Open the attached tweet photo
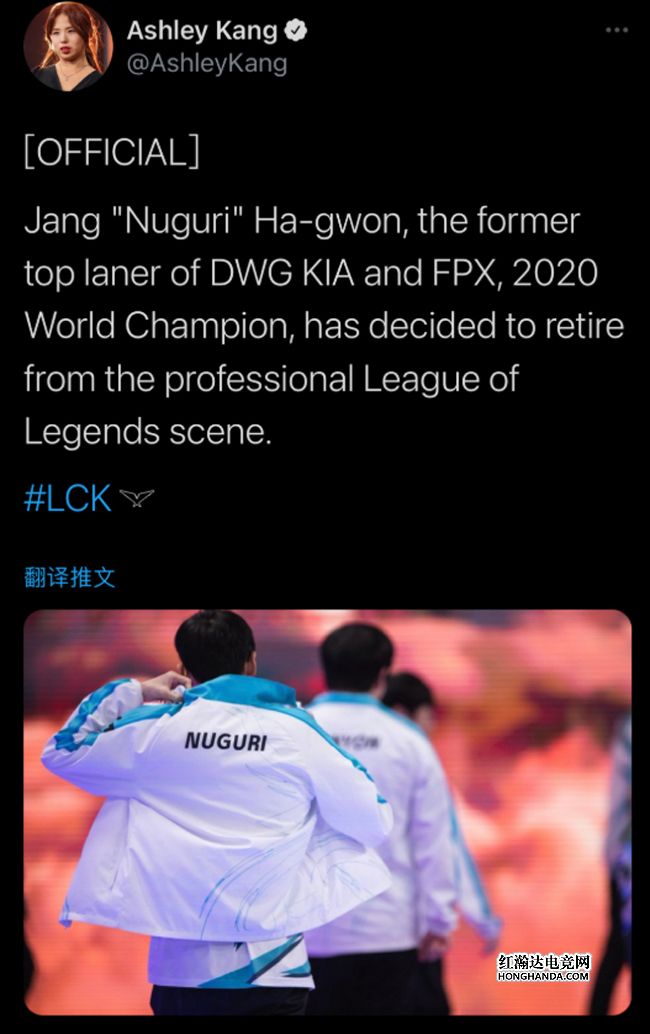 click(x=328, y=812)
